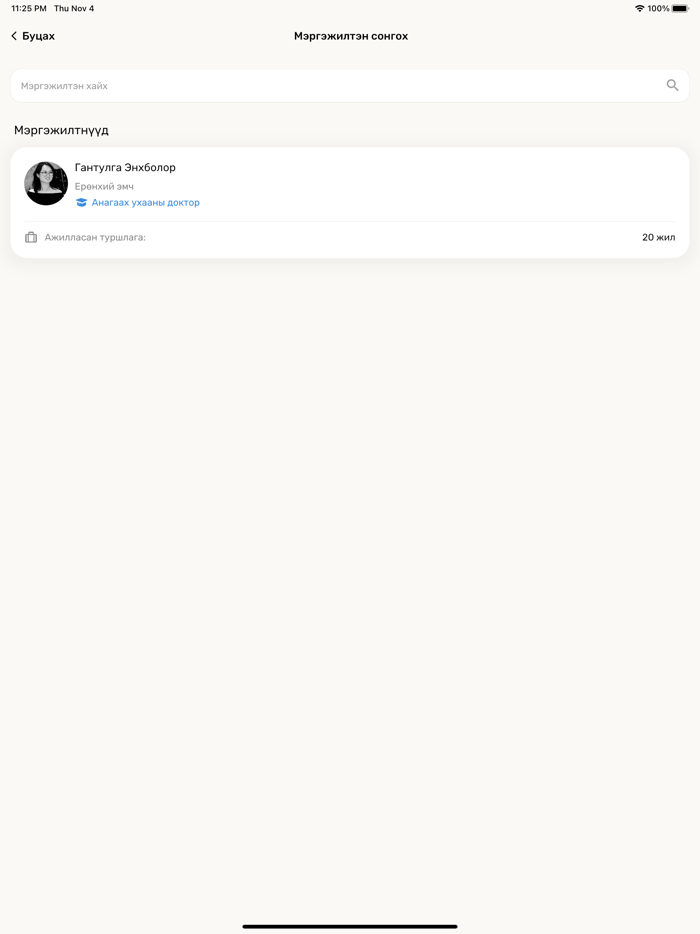This screenshot has height=934, width=700.
Task: Open the "Анагаах ухааны доктор" degree link
Action: coord(145,203)
